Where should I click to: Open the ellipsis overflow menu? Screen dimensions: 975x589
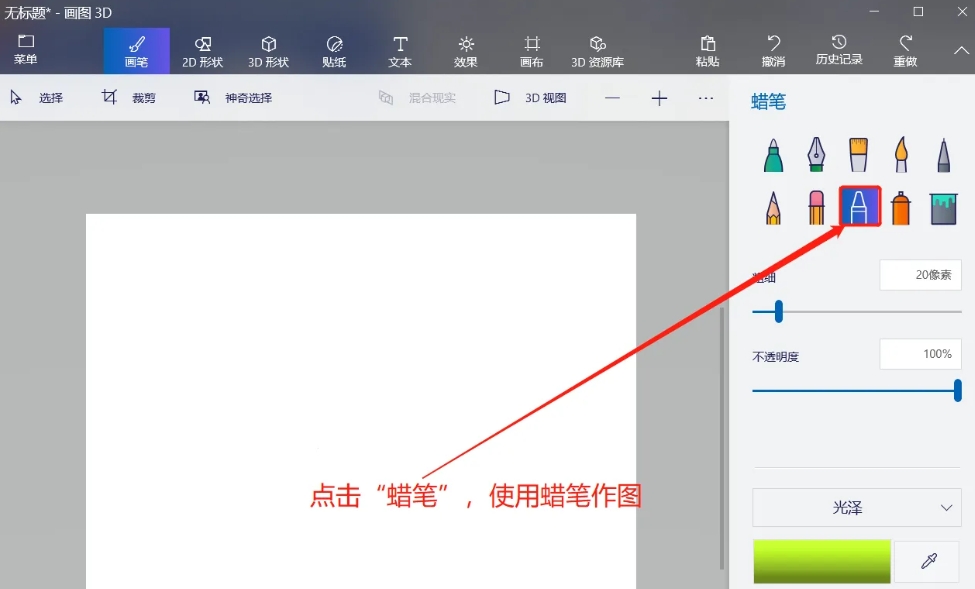pos(706,97)
